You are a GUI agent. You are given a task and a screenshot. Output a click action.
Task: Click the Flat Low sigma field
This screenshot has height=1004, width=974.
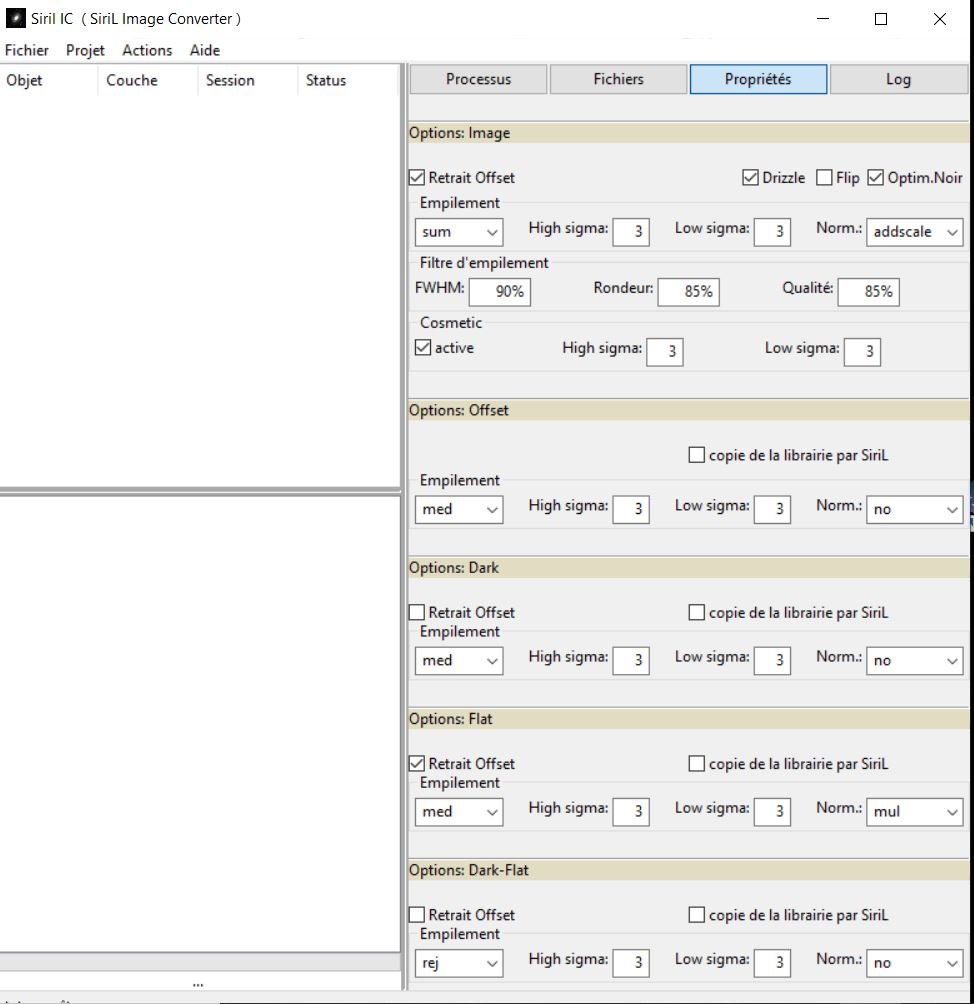772,812
